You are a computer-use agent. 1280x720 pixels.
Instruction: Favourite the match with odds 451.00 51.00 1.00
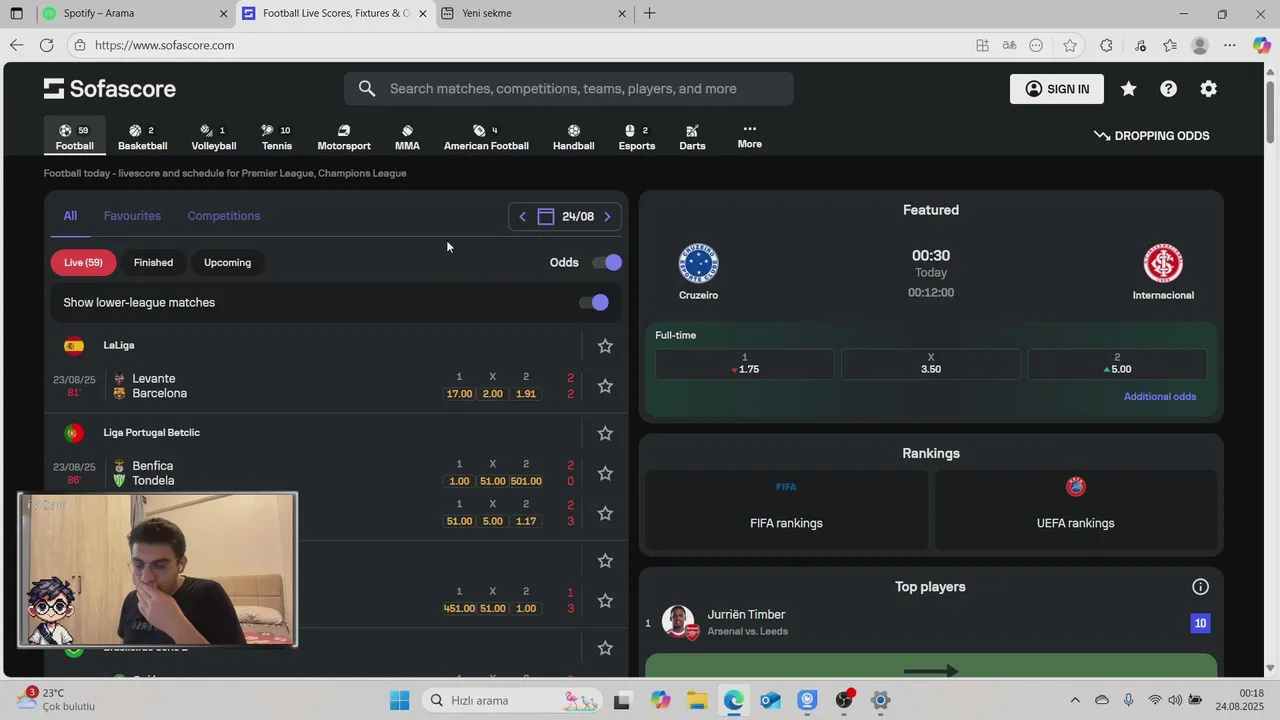pos(605,601)
